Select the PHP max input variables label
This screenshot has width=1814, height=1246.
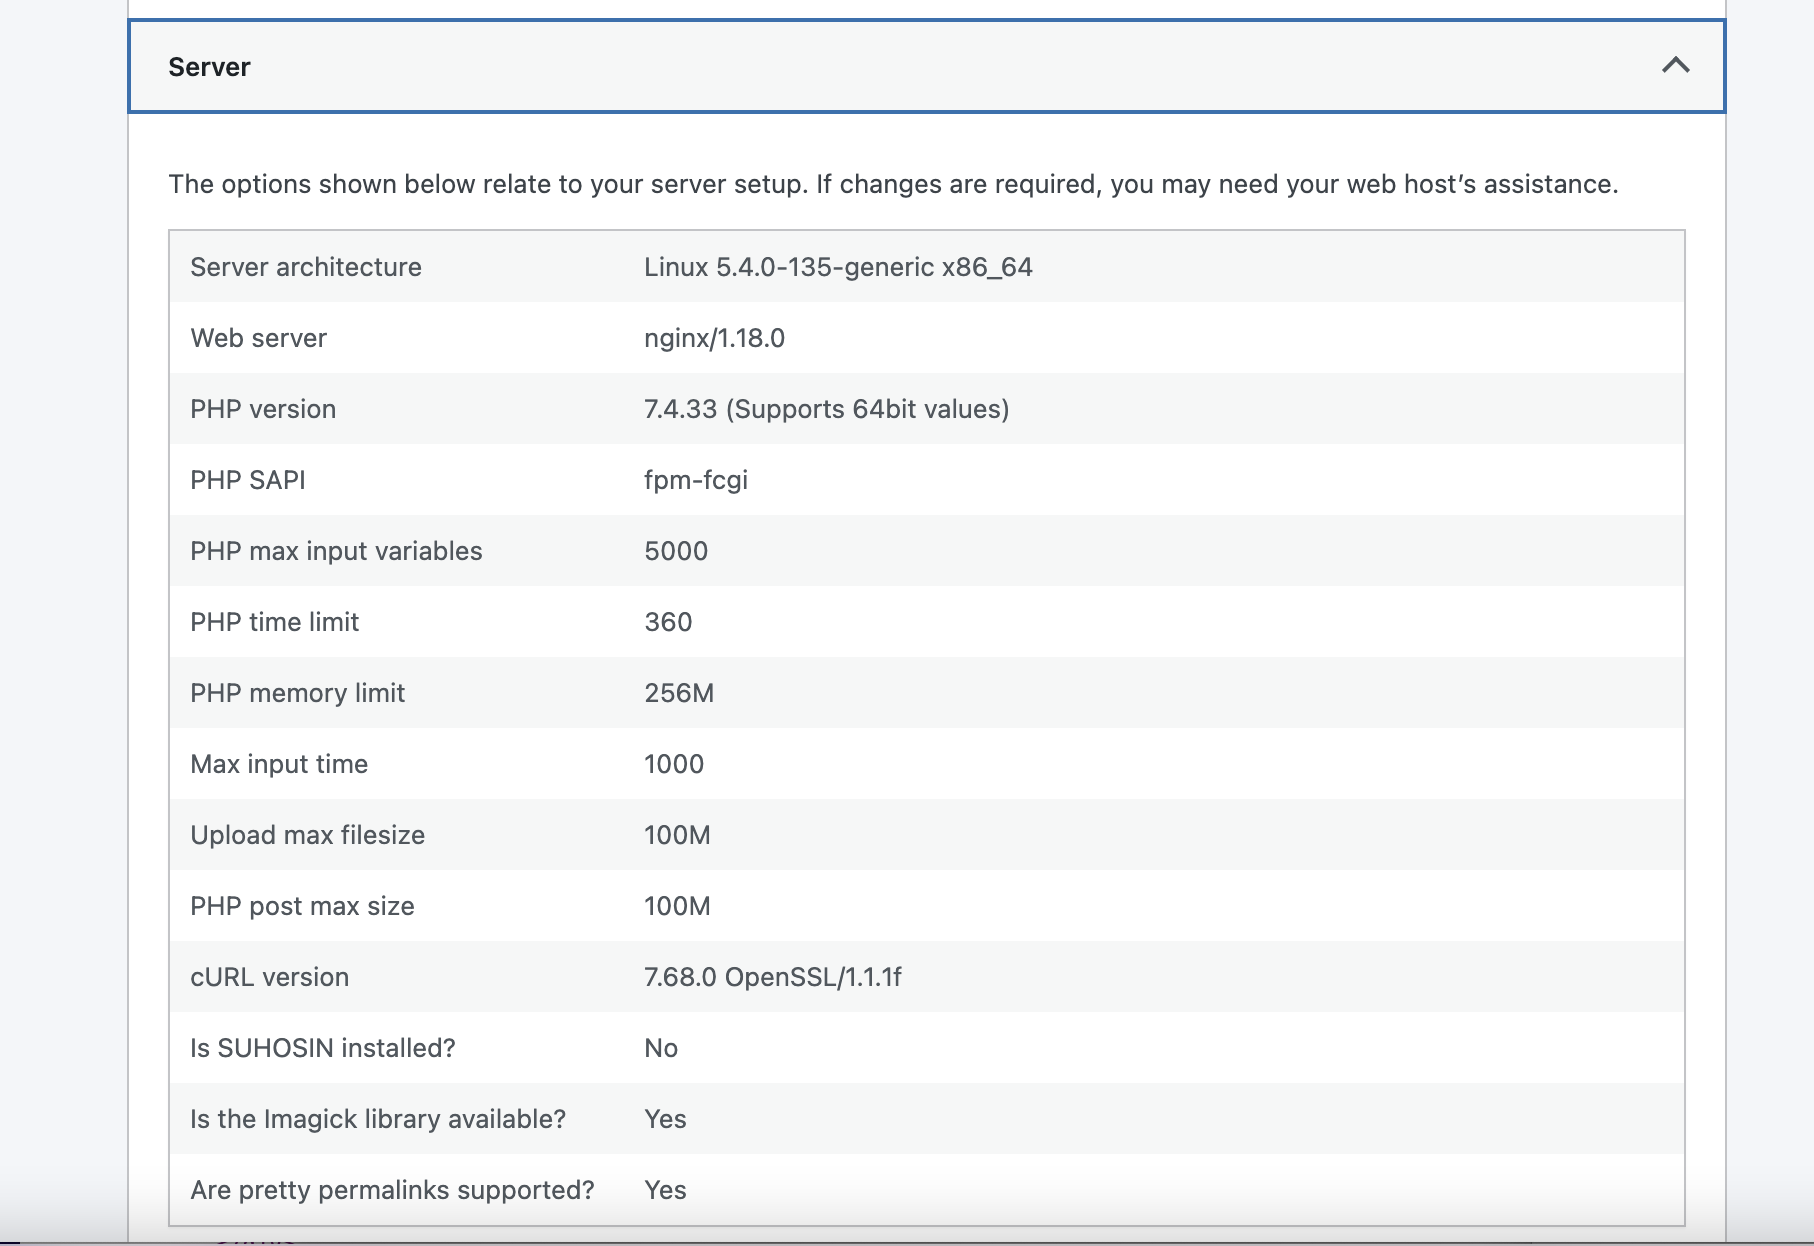[336, 551]
